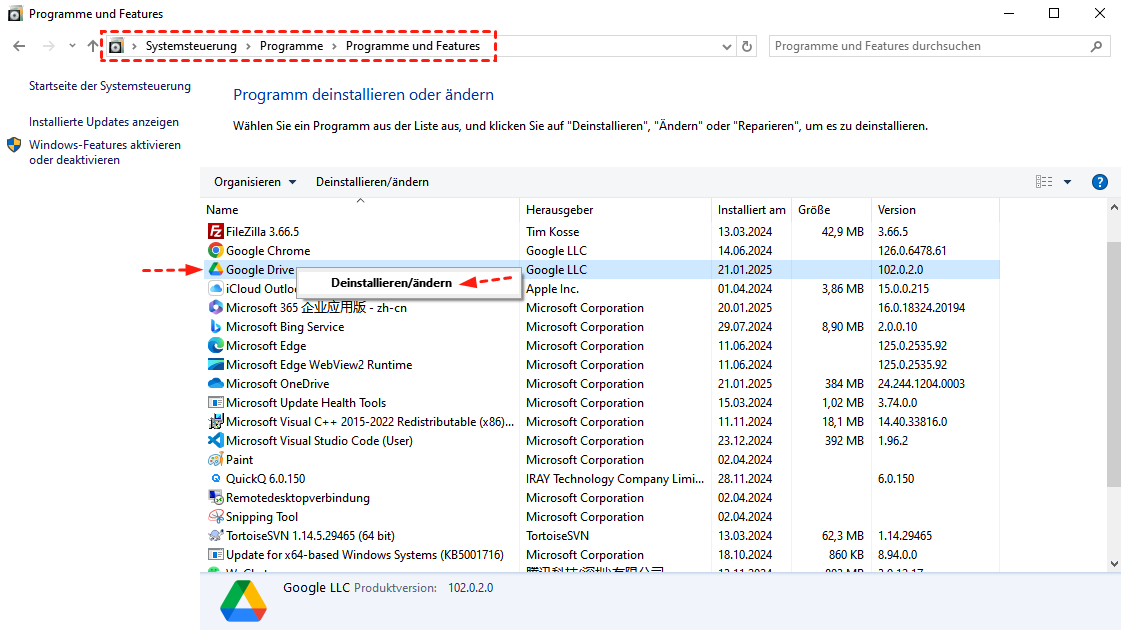Click the 860 KB size cell
This screenshot has width=1121, height=630.
pos(846,555)
